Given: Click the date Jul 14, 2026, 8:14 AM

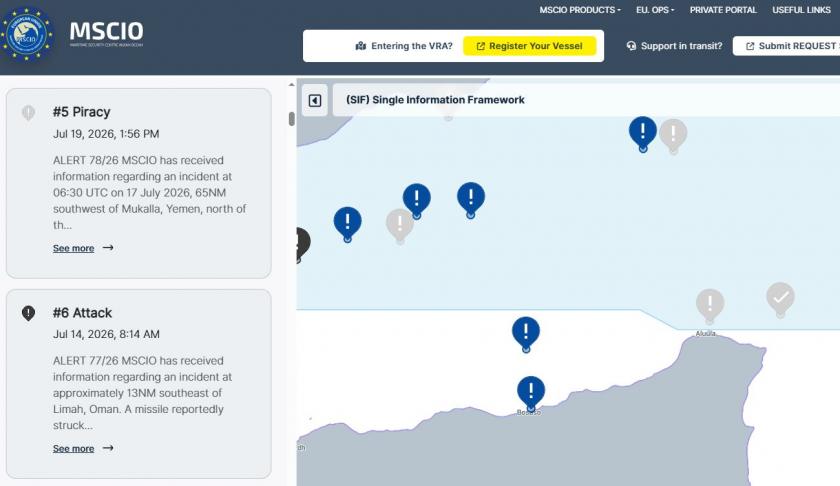Looking at the screenshot, I should coord(106,334).
